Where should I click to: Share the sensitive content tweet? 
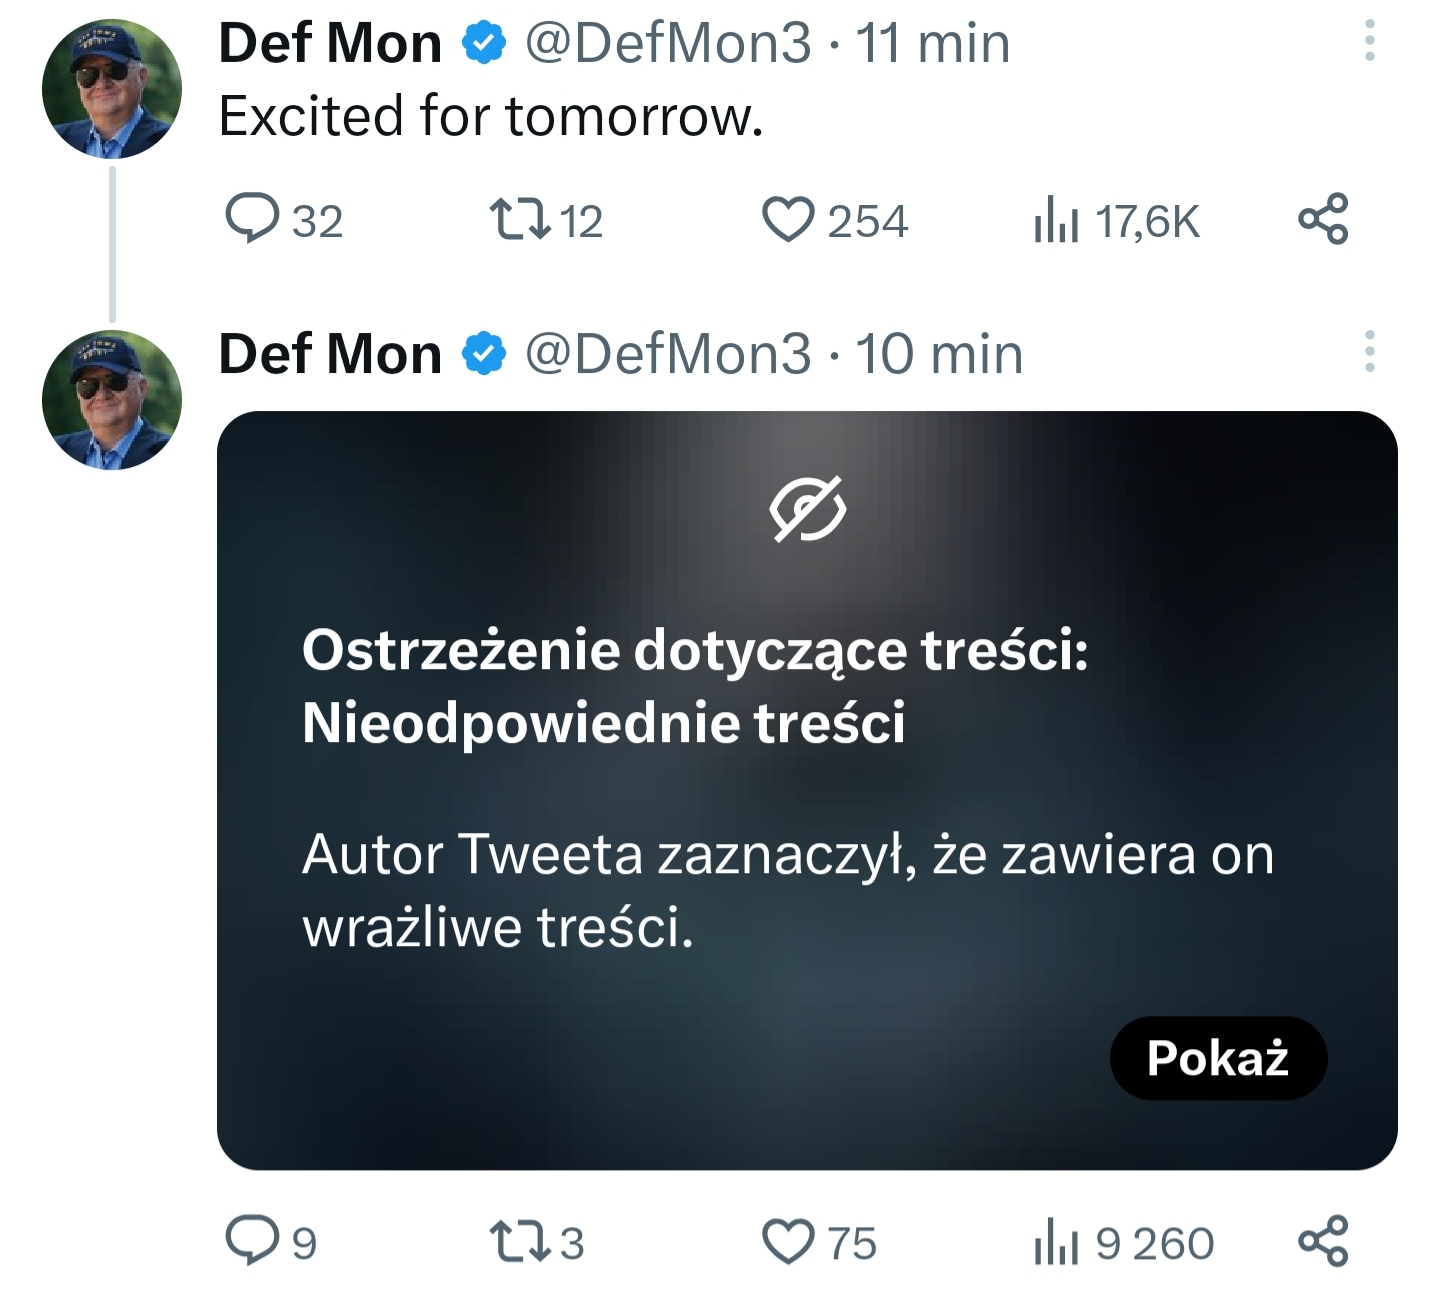click(x=1323, y=1242)
